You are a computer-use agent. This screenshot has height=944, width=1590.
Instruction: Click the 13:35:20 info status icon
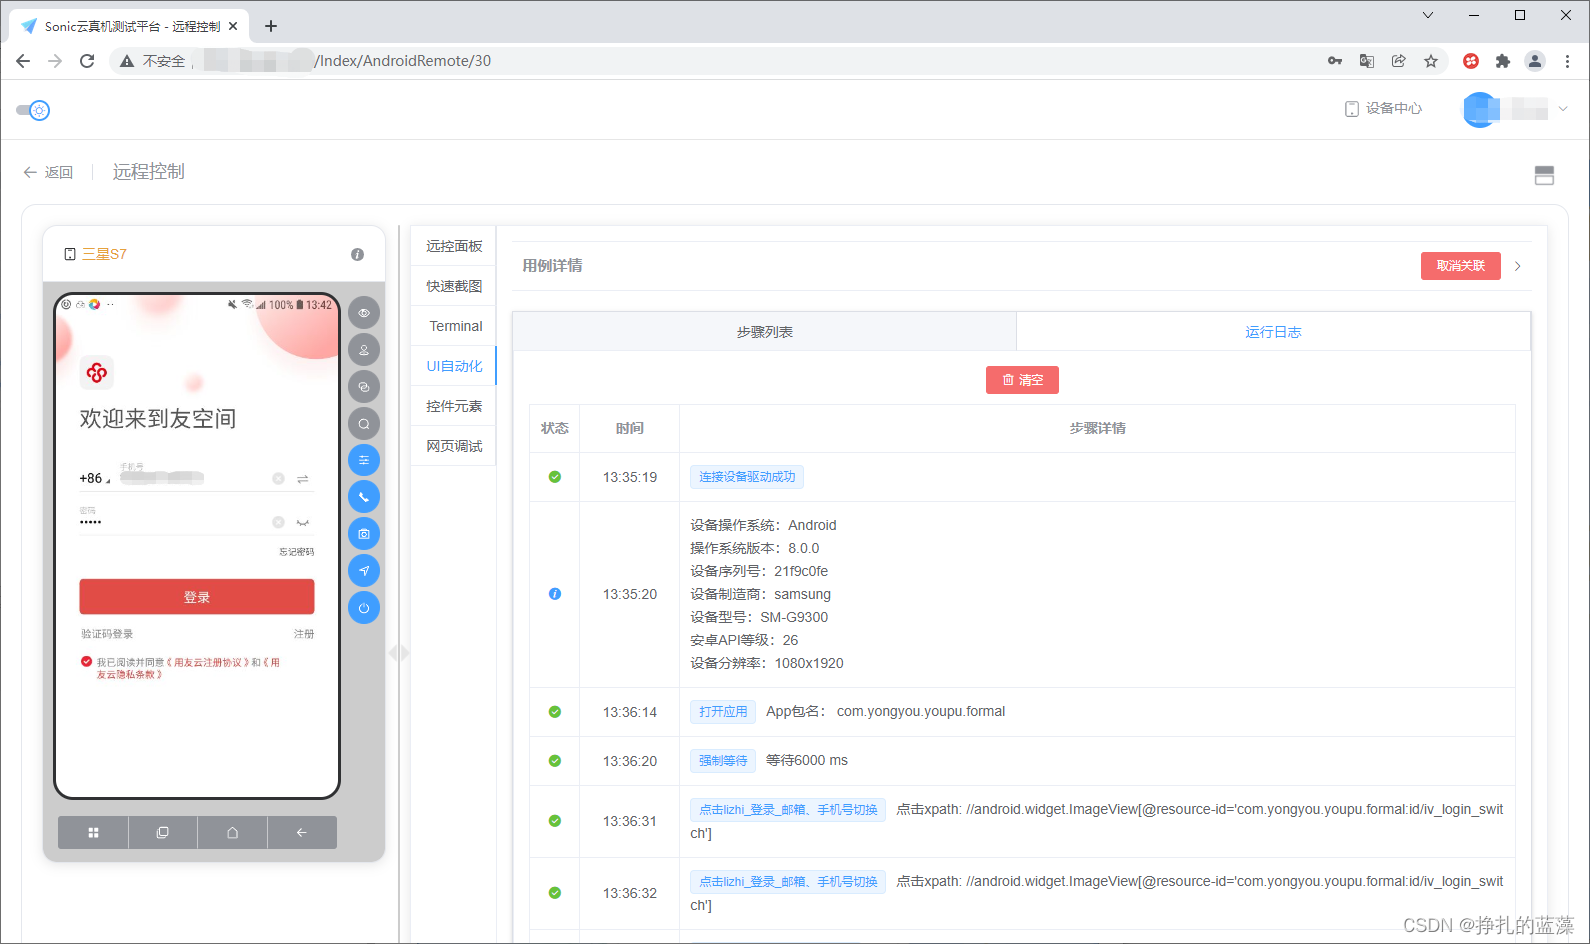pos(555,594)
